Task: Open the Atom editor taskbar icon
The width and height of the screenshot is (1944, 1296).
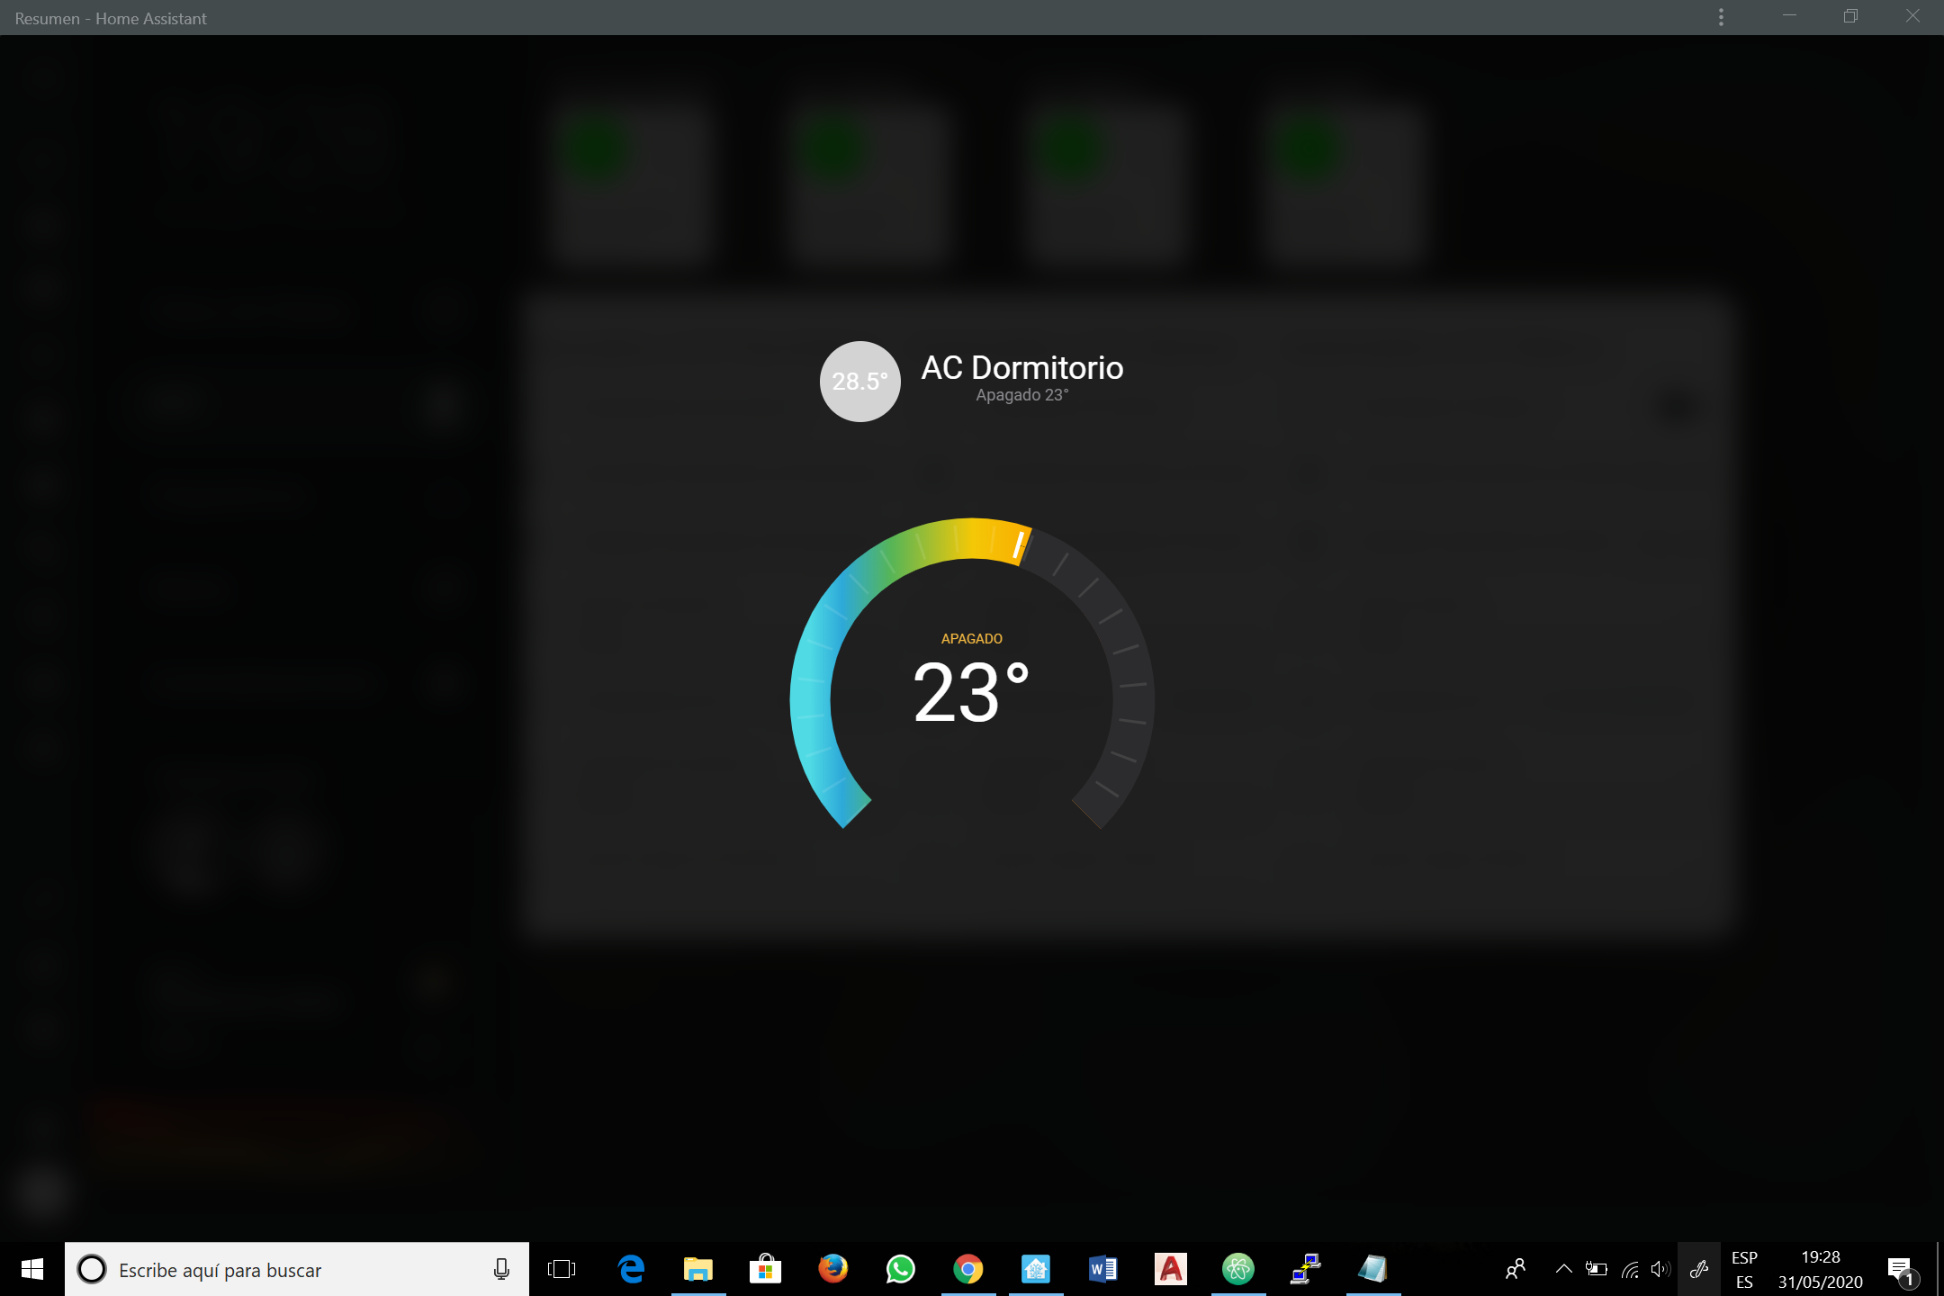Action: point(1239,1269)
